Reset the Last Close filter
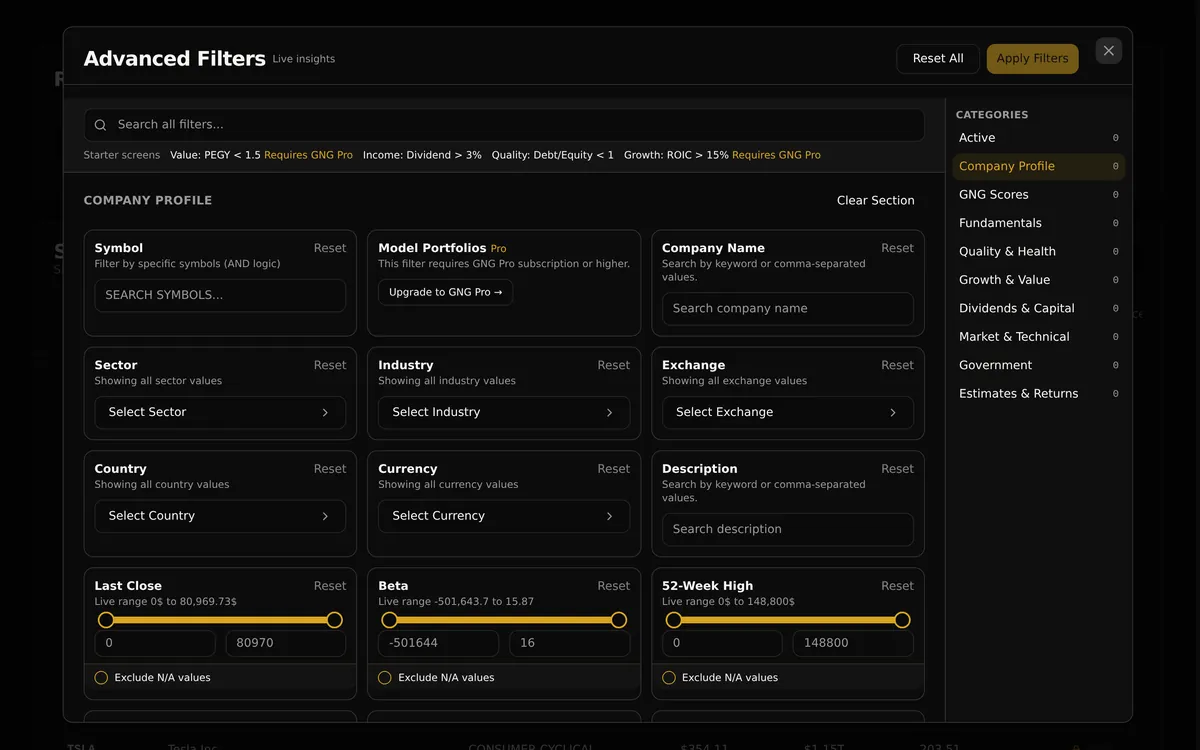 tap(330, 587)
